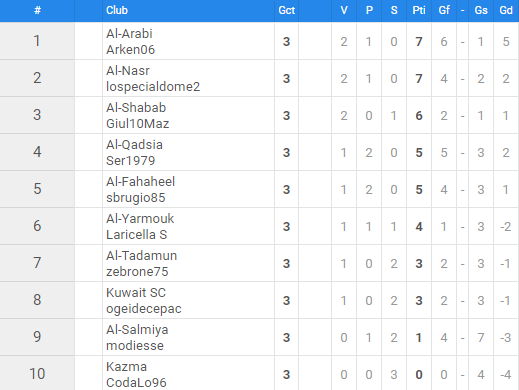Open lospecialdome2 player name
This screenshot has width=519, height=390.
[153, 87]
